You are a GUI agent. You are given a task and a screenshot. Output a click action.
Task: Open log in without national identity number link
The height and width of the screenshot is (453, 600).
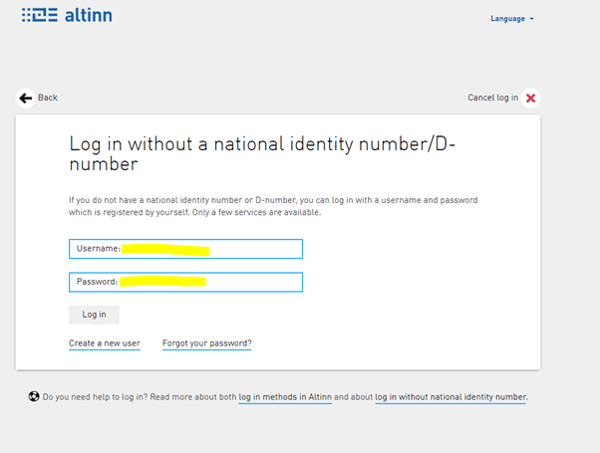point(450,397)
